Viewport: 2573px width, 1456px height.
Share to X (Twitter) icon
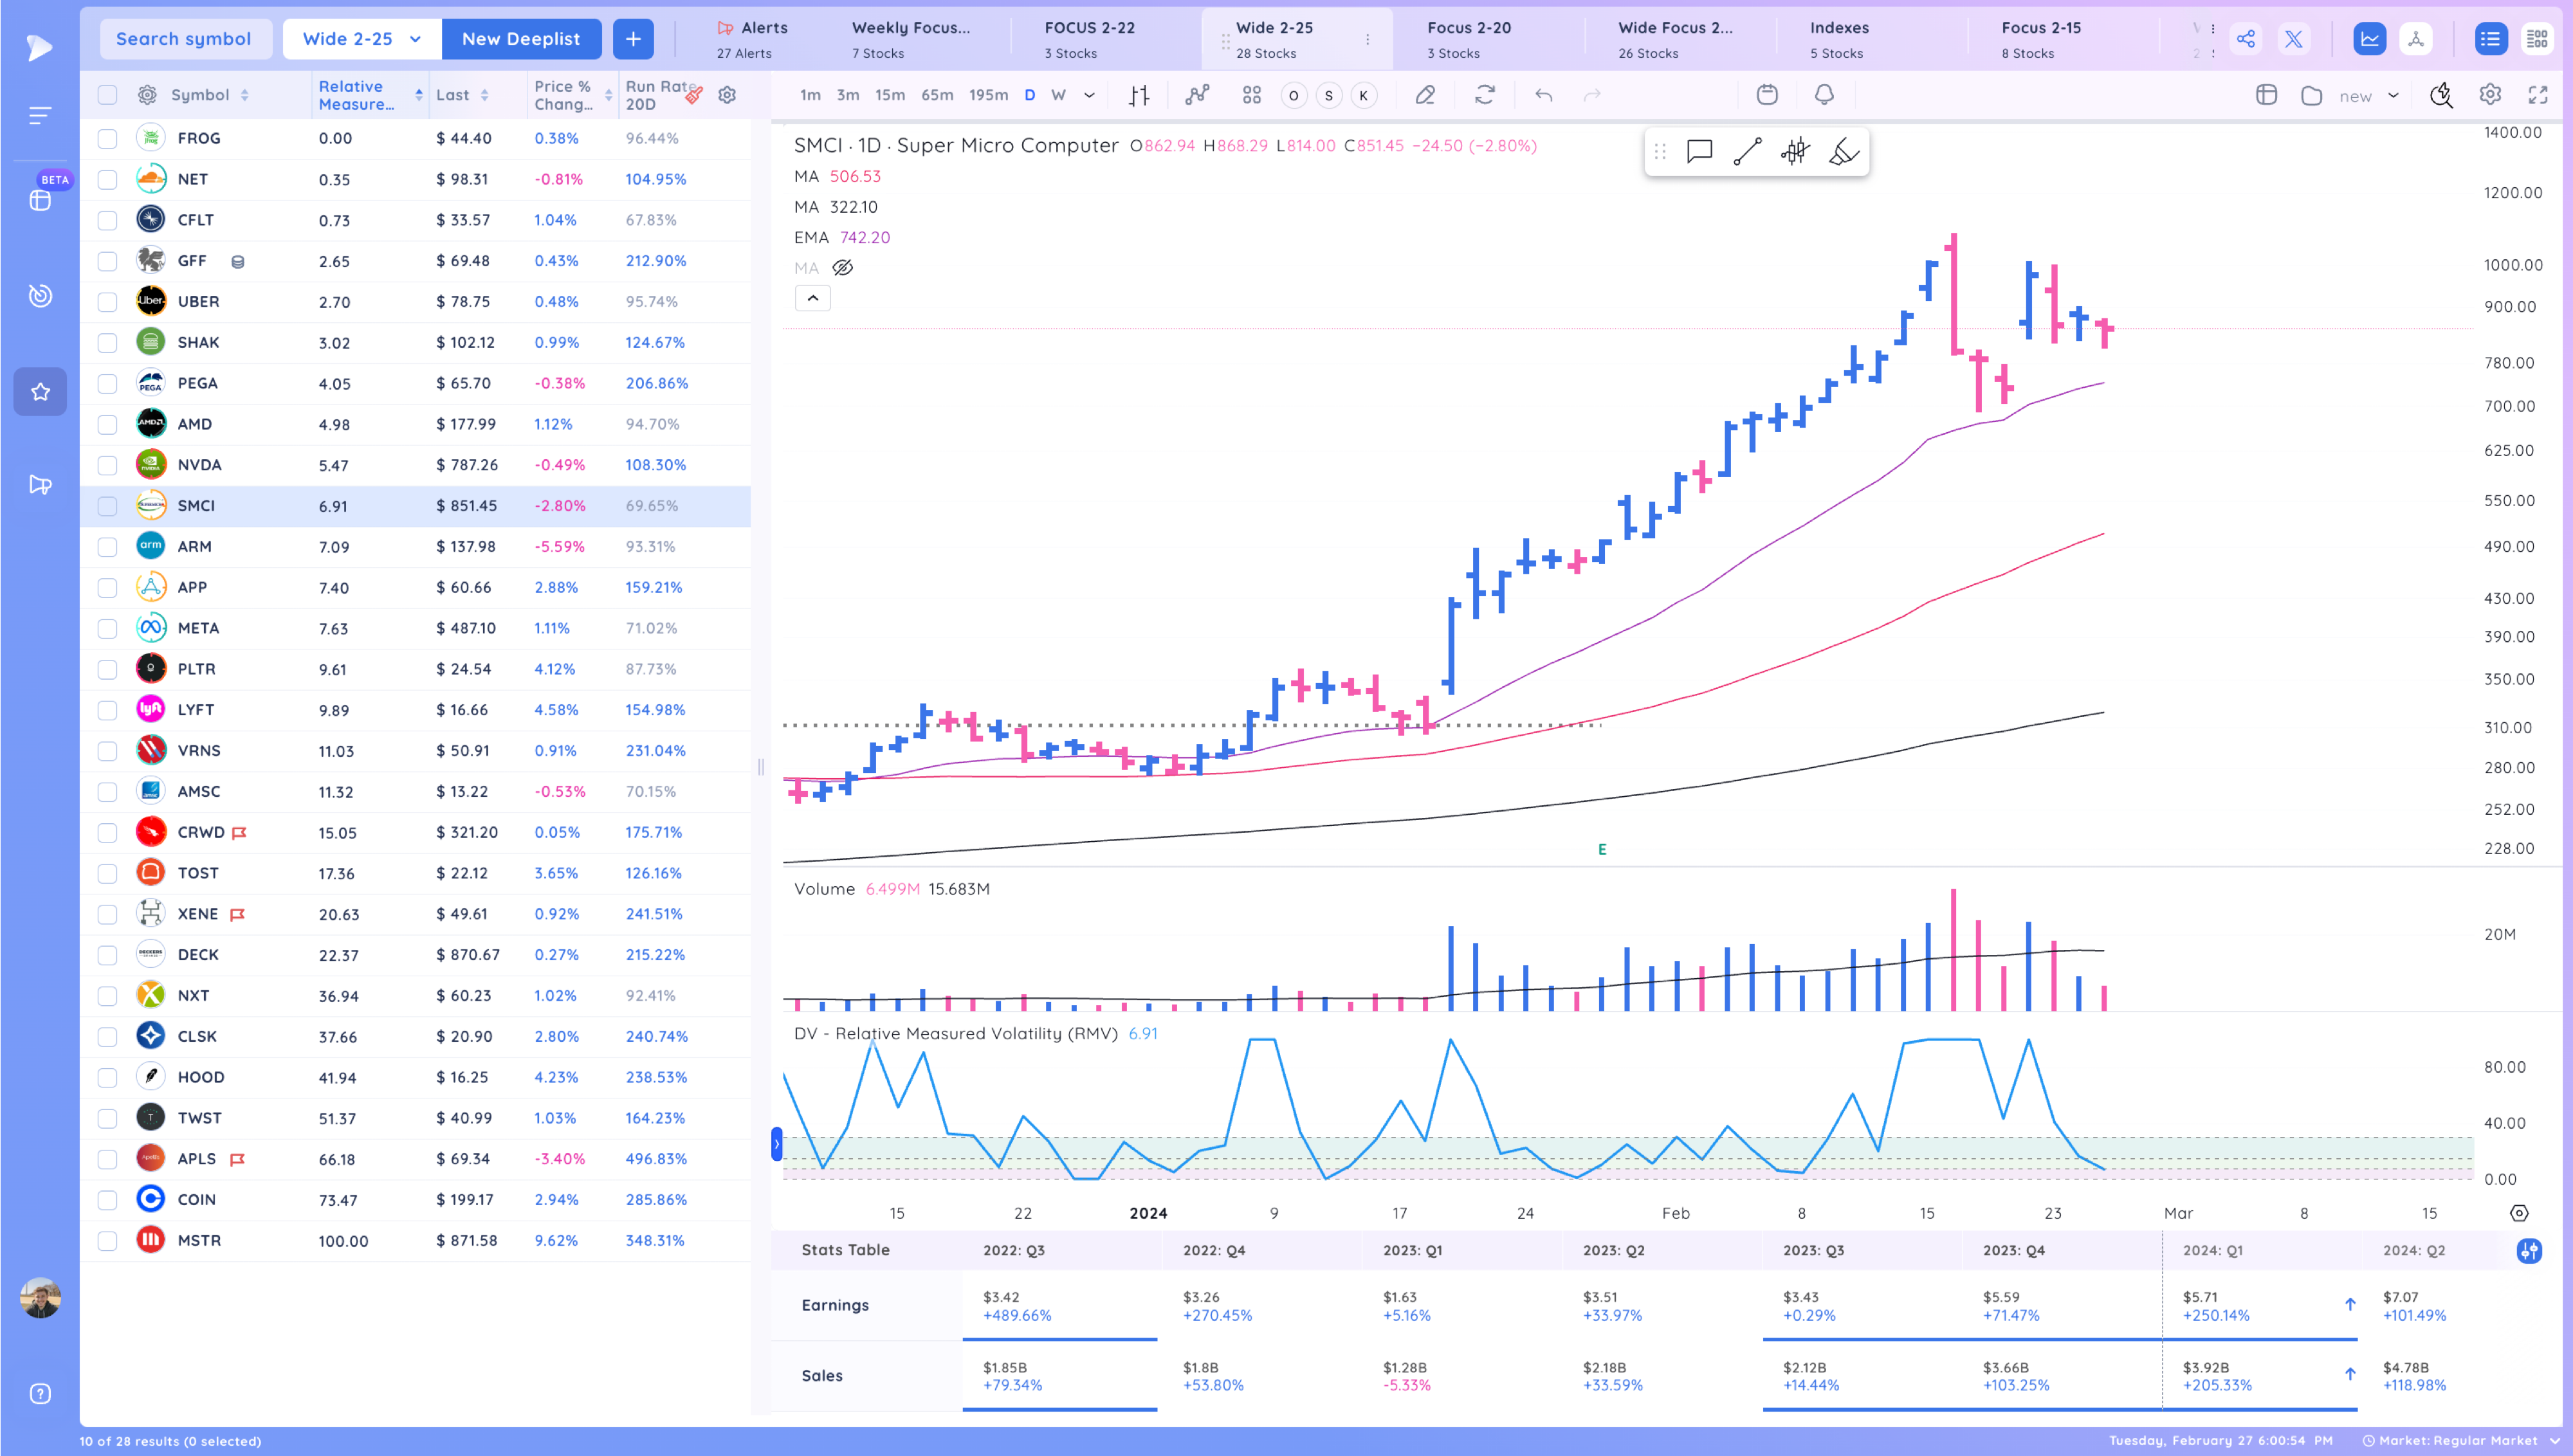[2293, 39]
